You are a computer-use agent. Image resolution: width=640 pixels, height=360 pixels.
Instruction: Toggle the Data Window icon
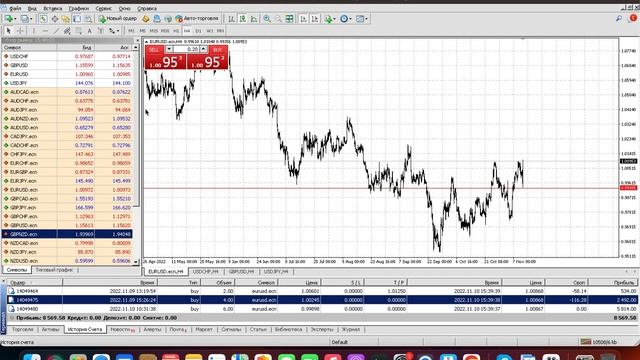click(x=55, y=19)
